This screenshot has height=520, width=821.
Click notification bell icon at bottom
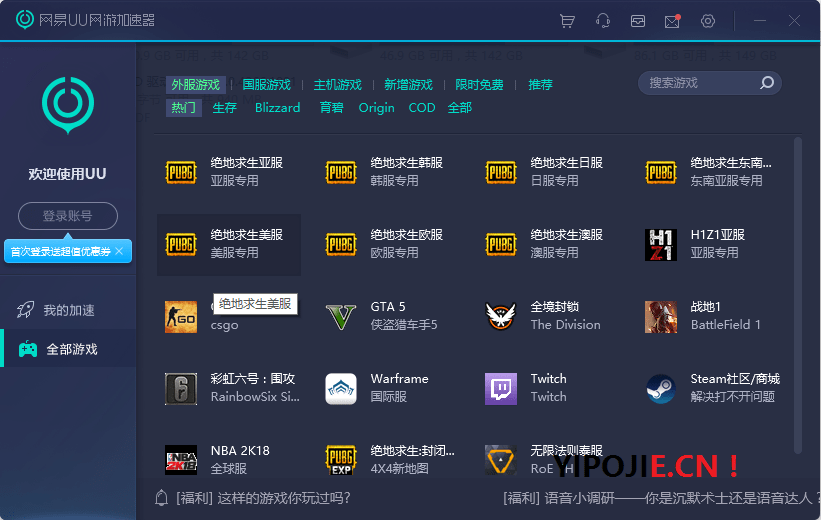[162, 498]
